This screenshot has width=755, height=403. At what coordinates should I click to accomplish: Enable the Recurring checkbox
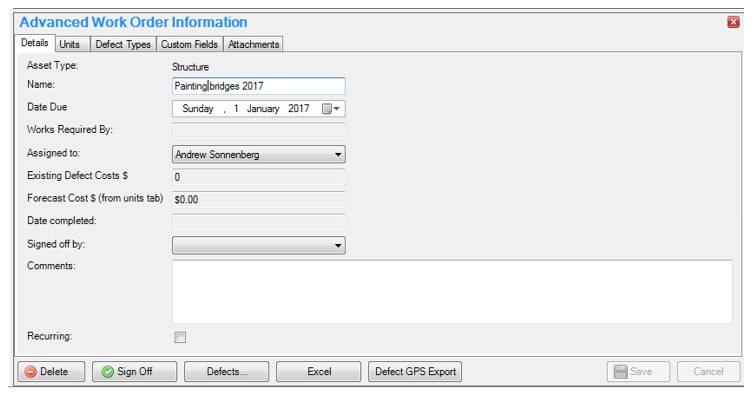[180, 337]
